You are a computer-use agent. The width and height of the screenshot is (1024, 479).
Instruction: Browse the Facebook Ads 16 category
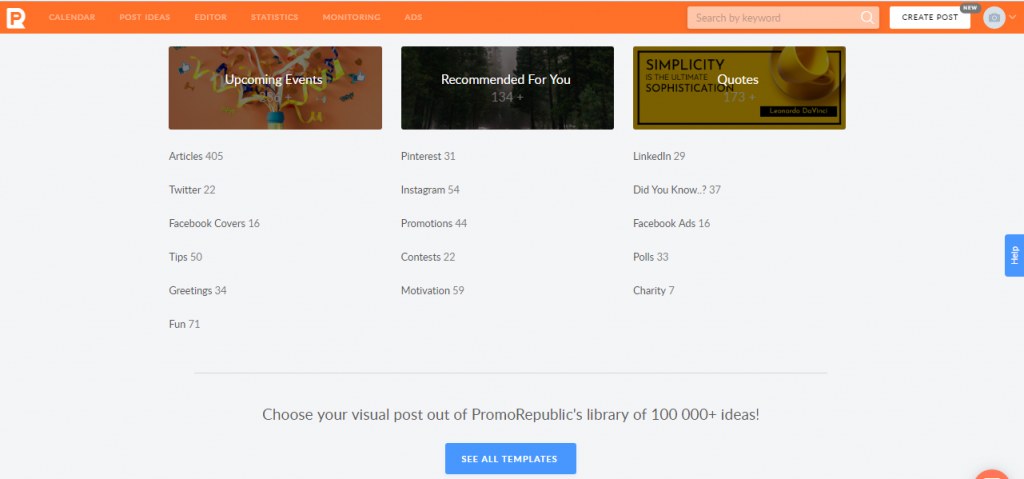click(671, 223)
